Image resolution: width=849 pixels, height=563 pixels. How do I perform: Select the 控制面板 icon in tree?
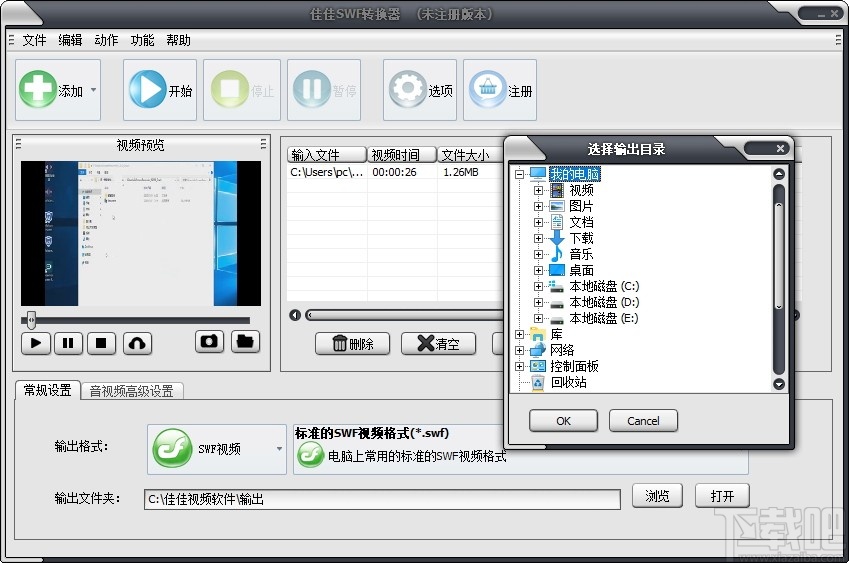(538, 366)
